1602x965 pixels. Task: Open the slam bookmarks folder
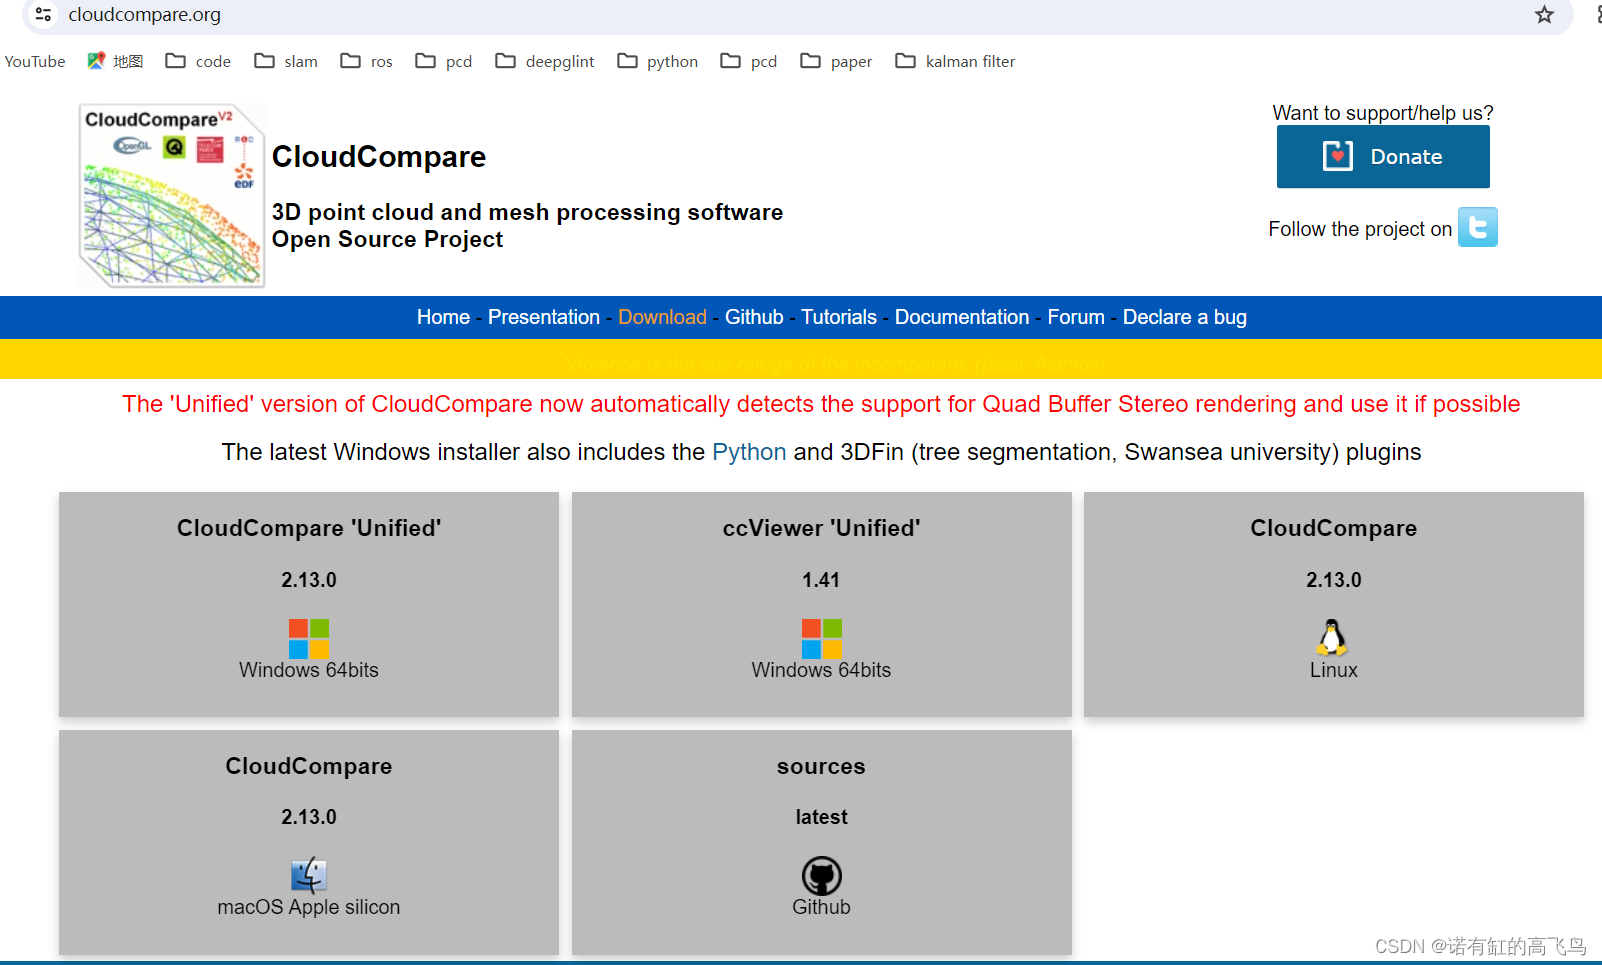286,61
